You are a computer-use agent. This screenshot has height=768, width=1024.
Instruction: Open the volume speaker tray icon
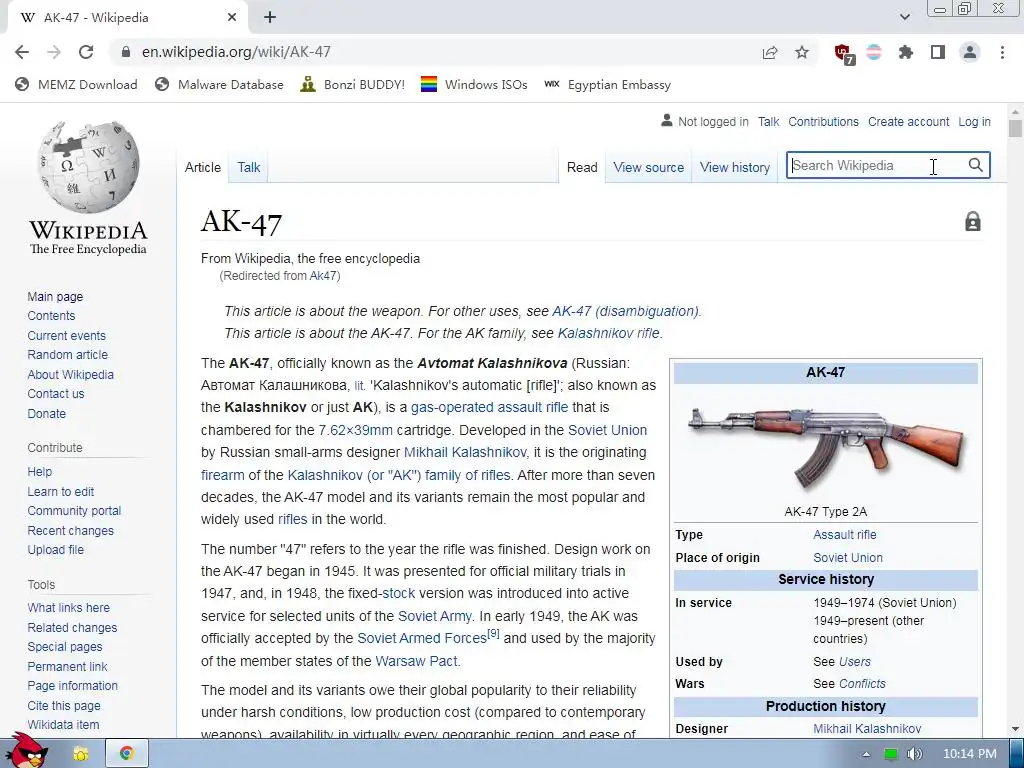pyautogui.click(x=914, y=754)
